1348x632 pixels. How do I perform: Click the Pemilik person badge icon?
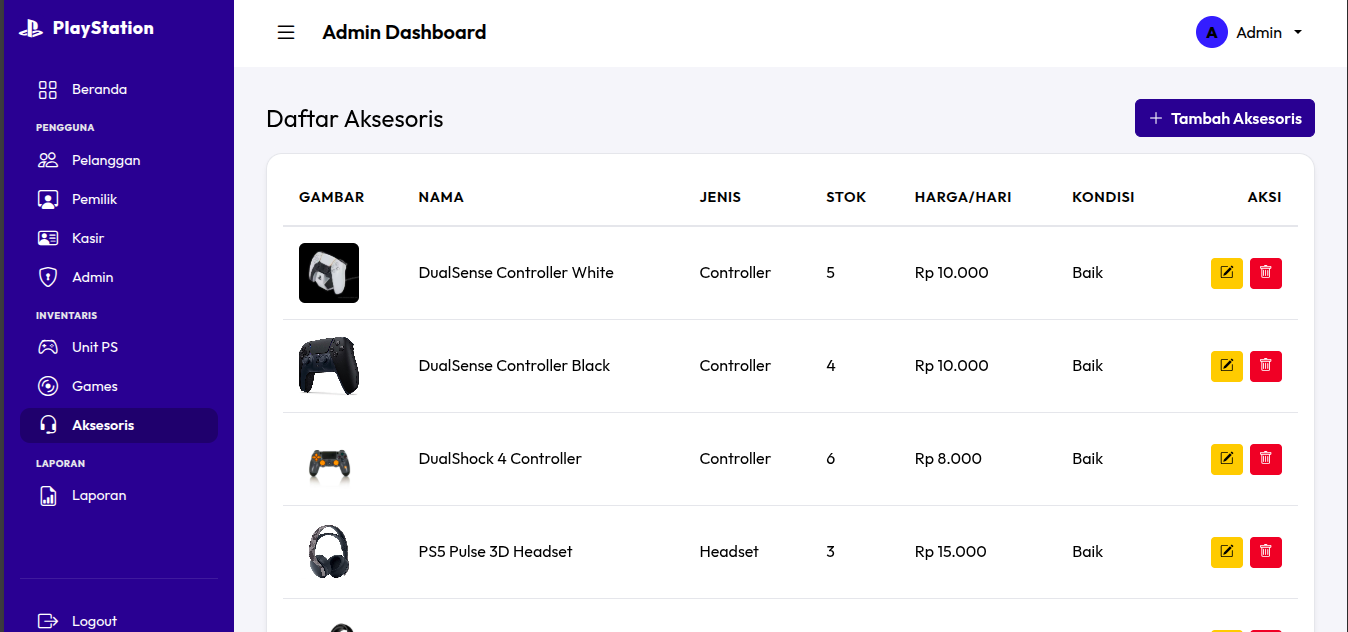[48, 200]
